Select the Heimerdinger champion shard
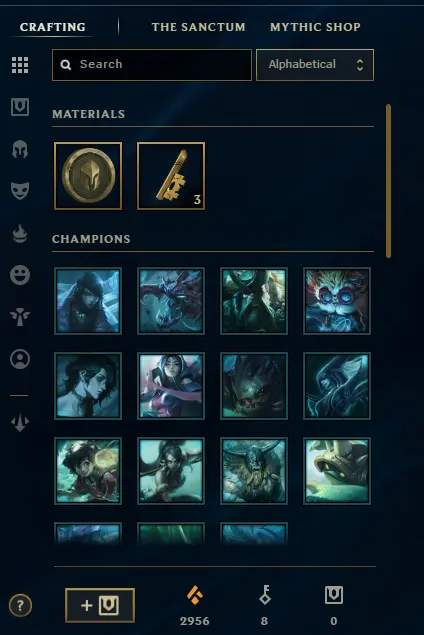The width and height of the screenshot is (424, 635). pos(337,301)
